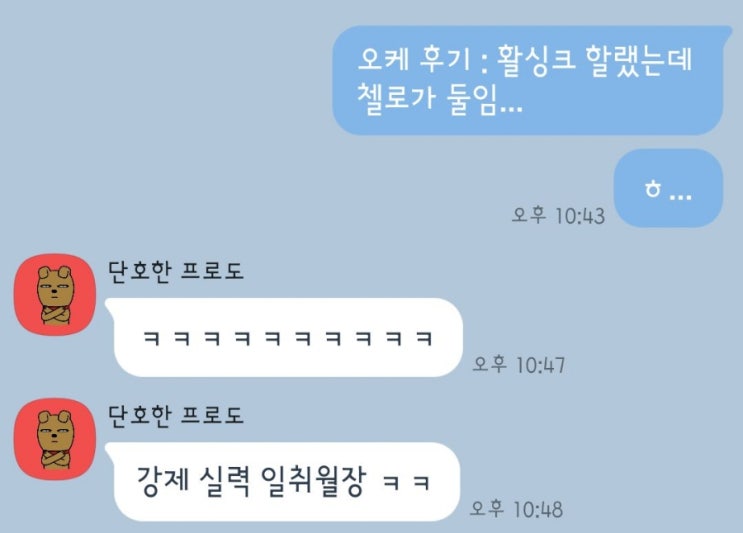
Task: Click sender name 단호한 프로도 above the 강제 실력 bubble
Action: point(176,416)
